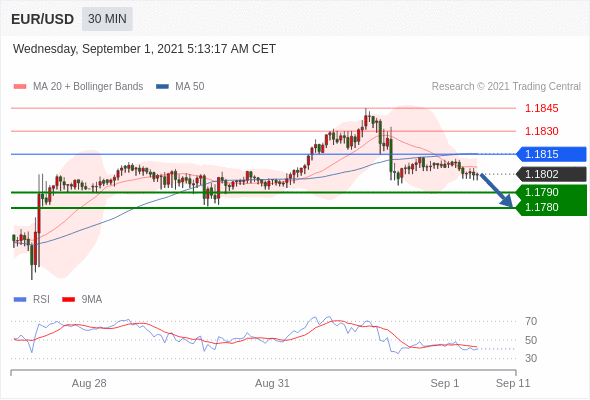Click the 9MA legend label
This screenshot has width=590, height=400.
coord(92,300)
